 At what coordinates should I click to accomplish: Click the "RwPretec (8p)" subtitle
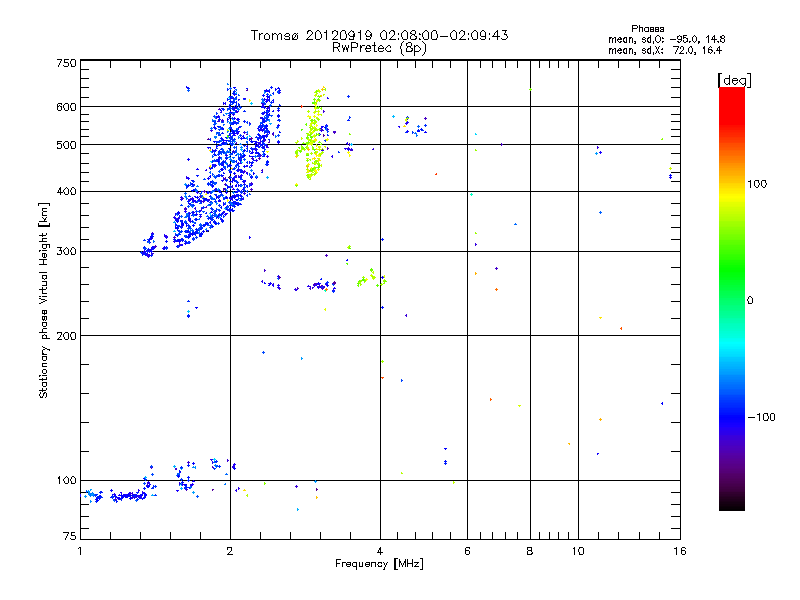click(x=379, y=48)
